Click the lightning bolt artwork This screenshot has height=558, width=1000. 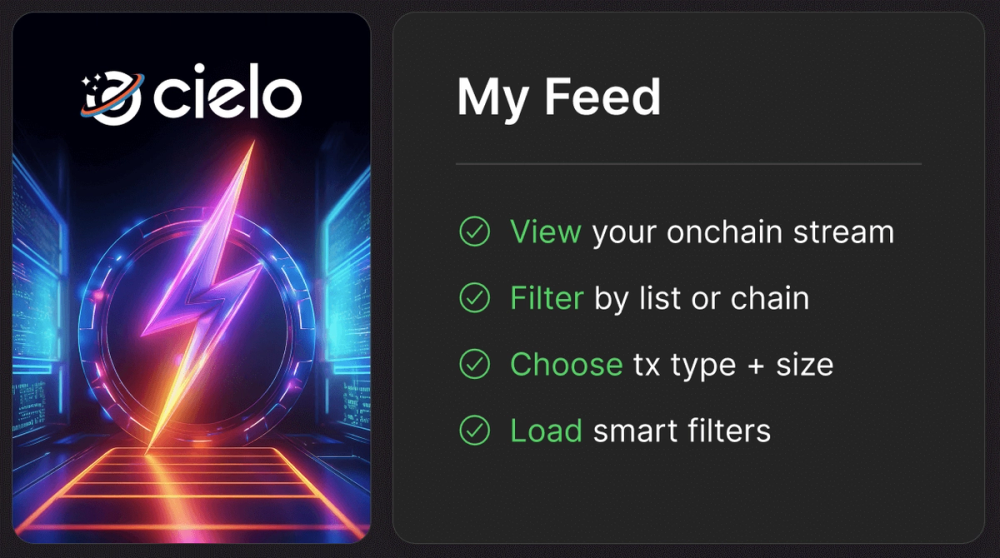tap(202, 295)
